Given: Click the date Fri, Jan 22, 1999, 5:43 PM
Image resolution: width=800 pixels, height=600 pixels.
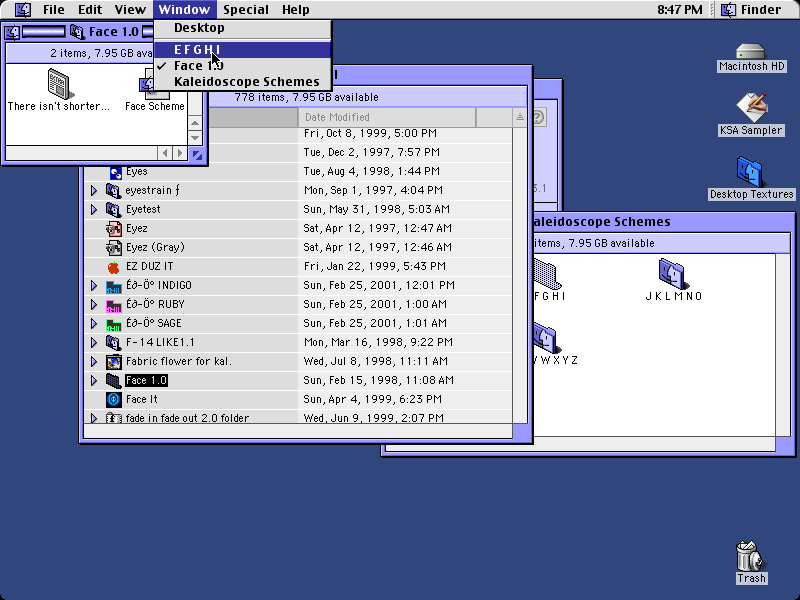Looking at the screenshot, I should coord(374,266).
